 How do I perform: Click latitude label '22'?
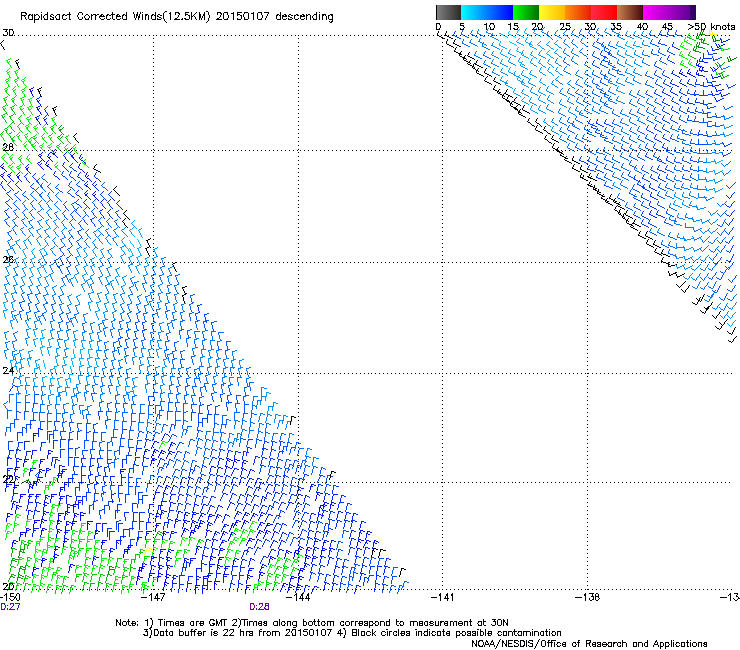8,480
